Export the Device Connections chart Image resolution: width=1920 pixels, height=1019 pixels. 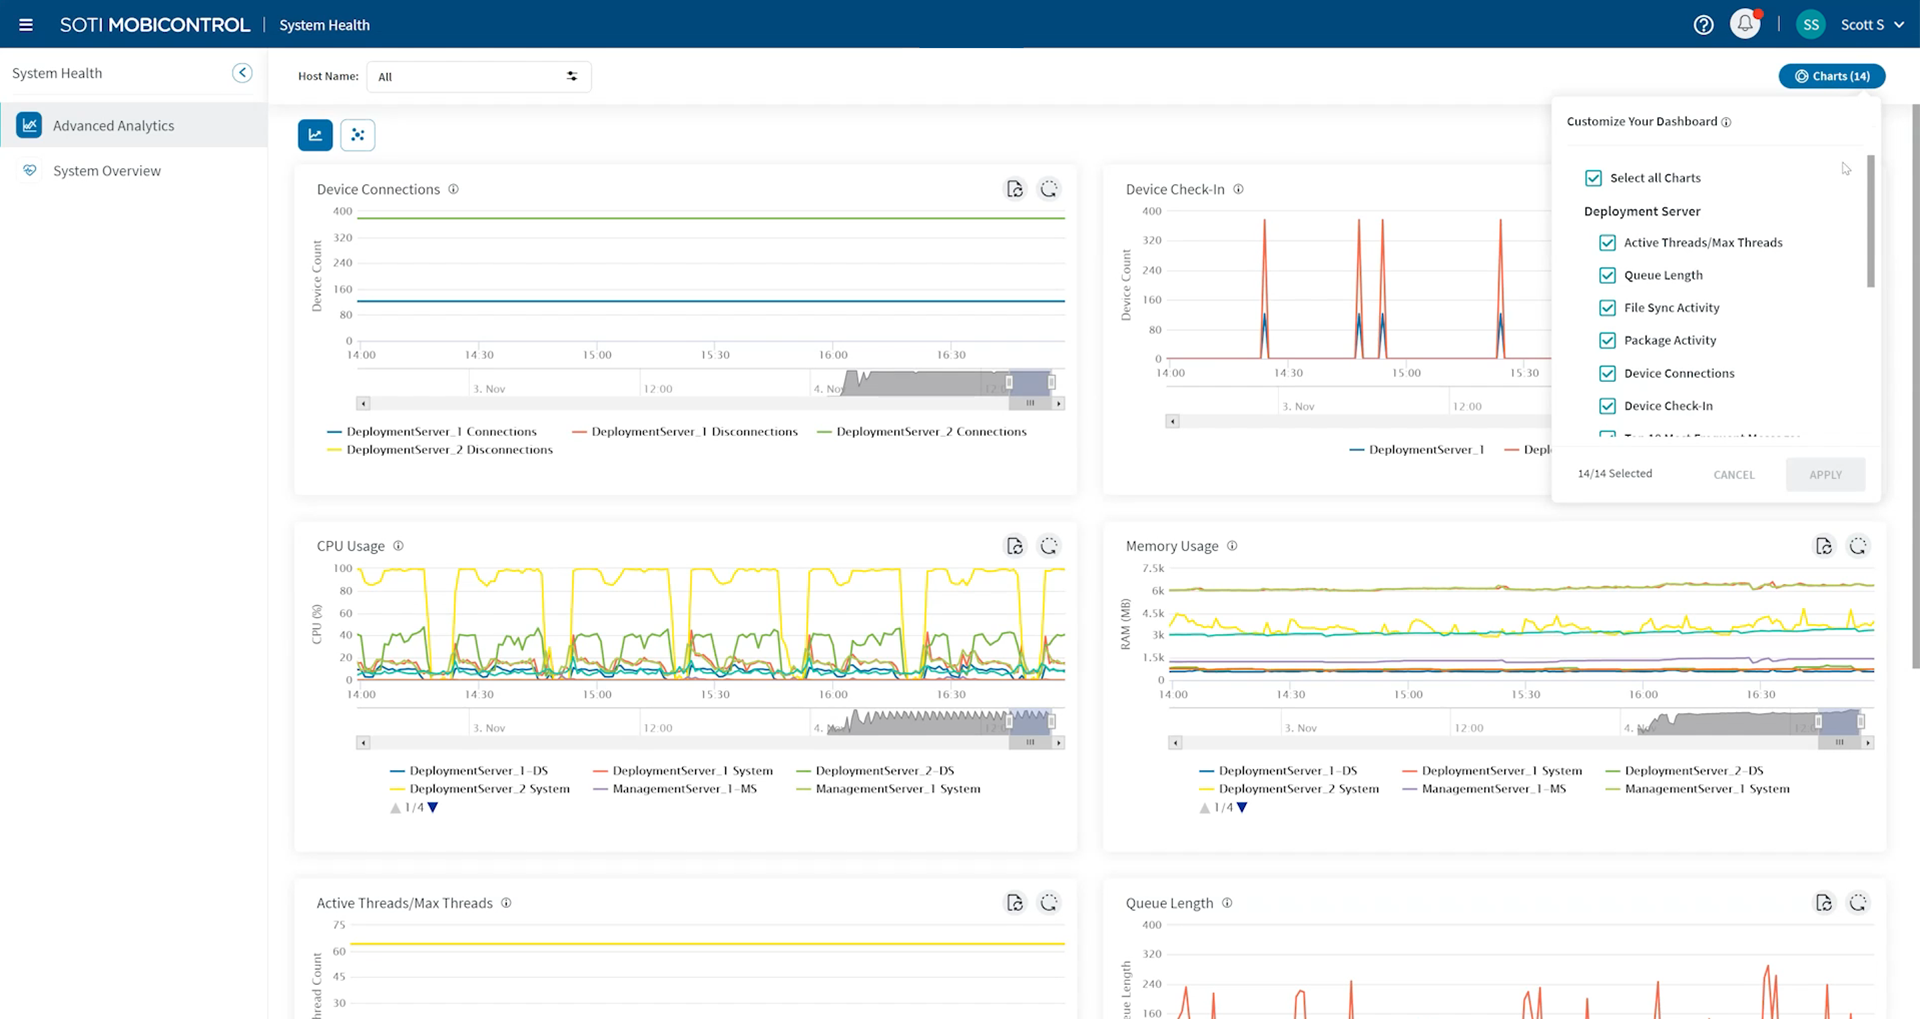pos(1014,189)
